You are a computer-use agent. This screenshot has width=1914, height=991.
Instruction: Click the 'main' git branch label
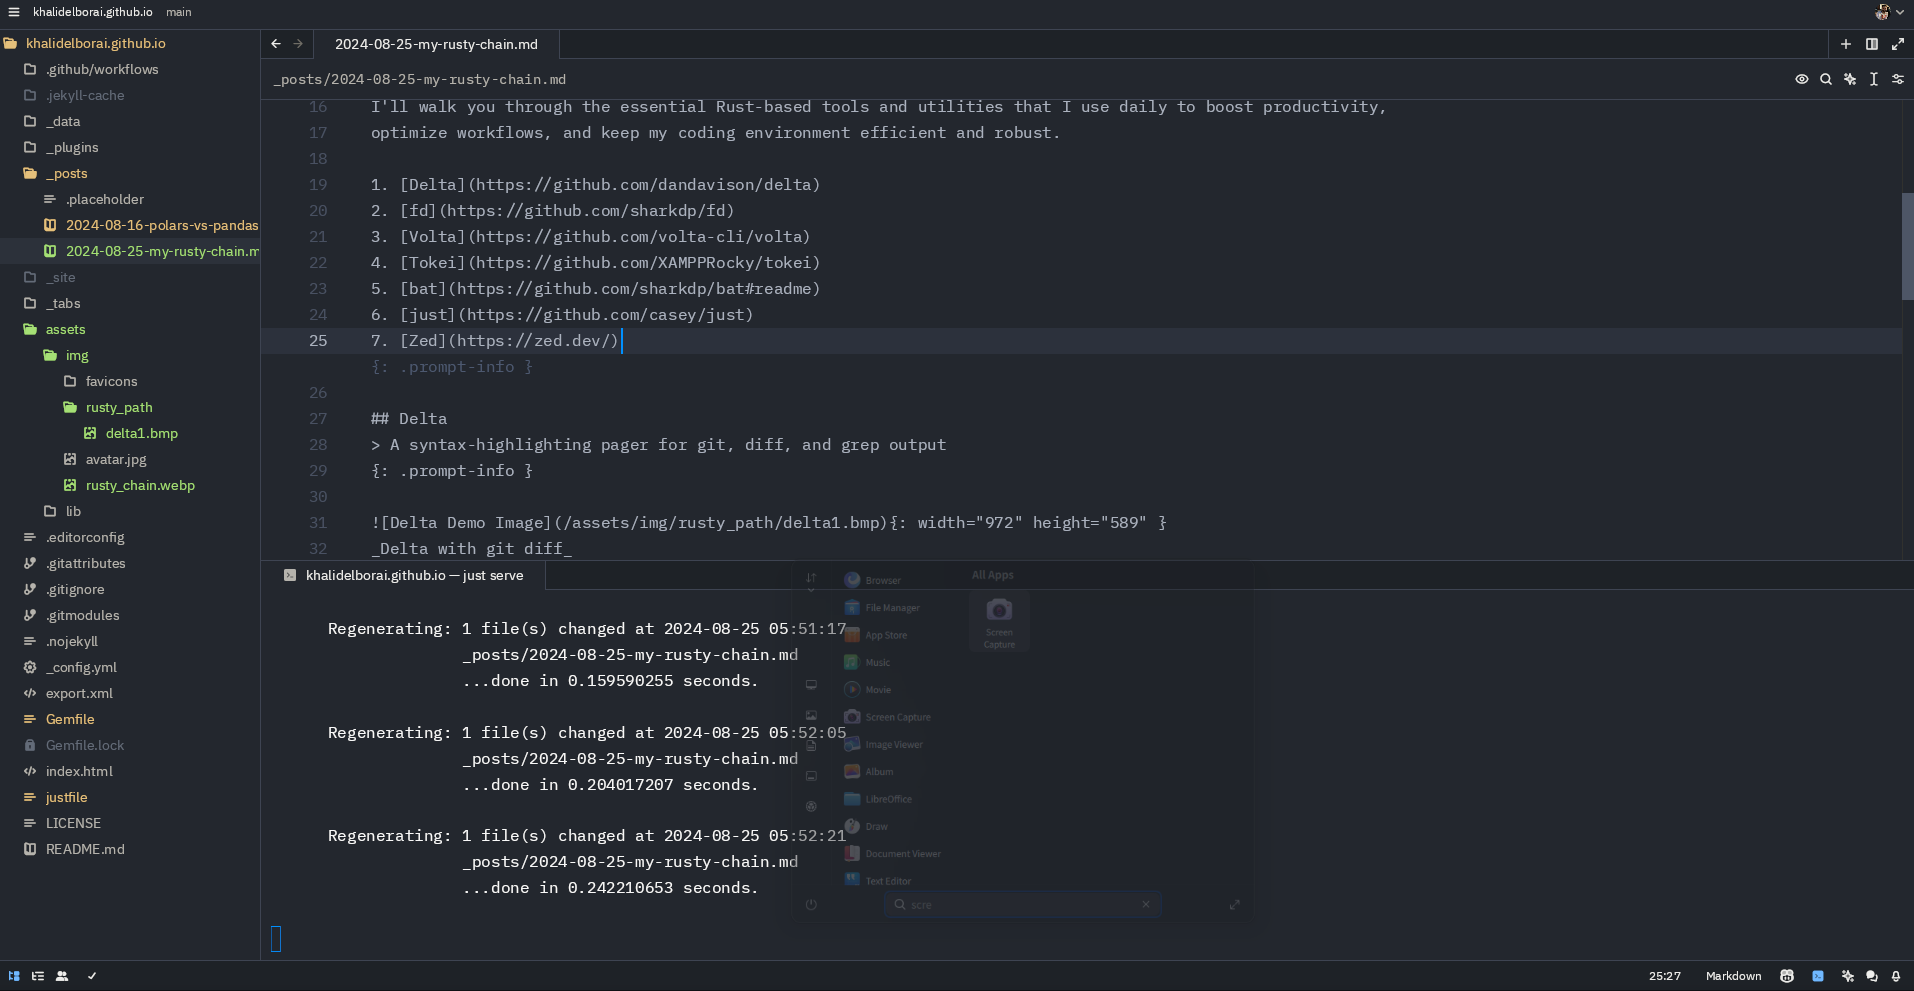pos(179,12)
